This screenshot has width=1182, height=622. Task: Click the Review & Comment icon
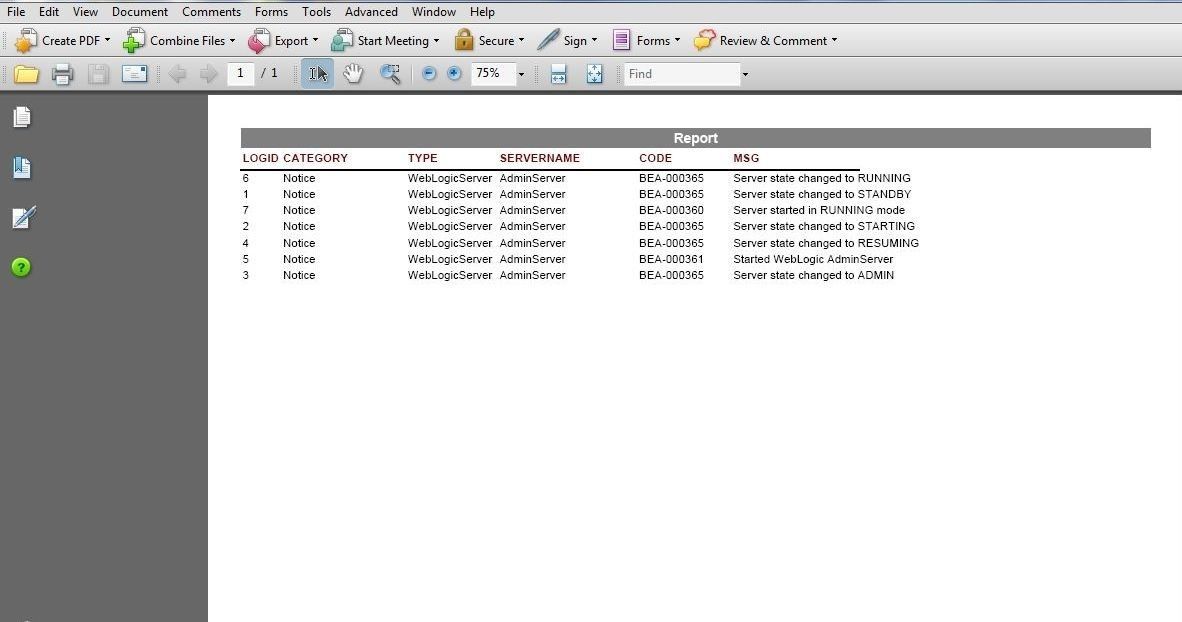(x=704, y=41)
